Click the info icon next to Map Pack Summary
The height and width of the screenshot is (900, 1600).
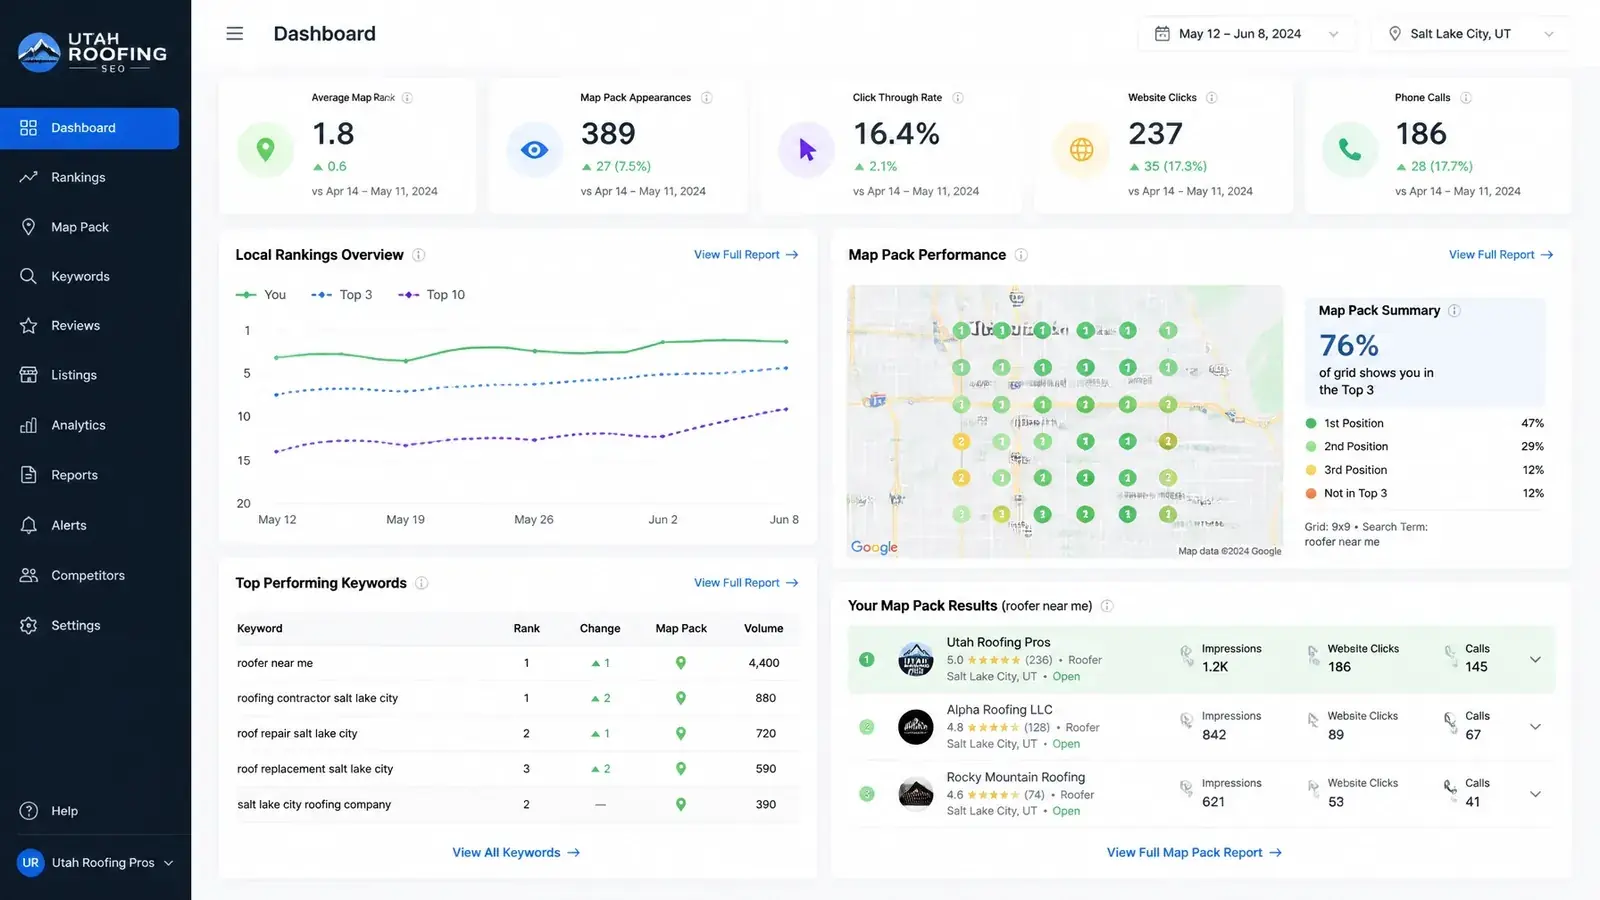point(1455,311)
